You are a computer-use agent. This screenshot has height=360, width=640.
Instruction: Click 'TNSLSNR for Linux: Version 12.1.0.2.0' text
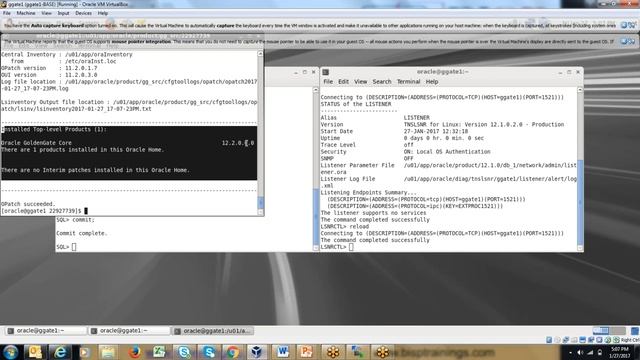pos(463,124)
